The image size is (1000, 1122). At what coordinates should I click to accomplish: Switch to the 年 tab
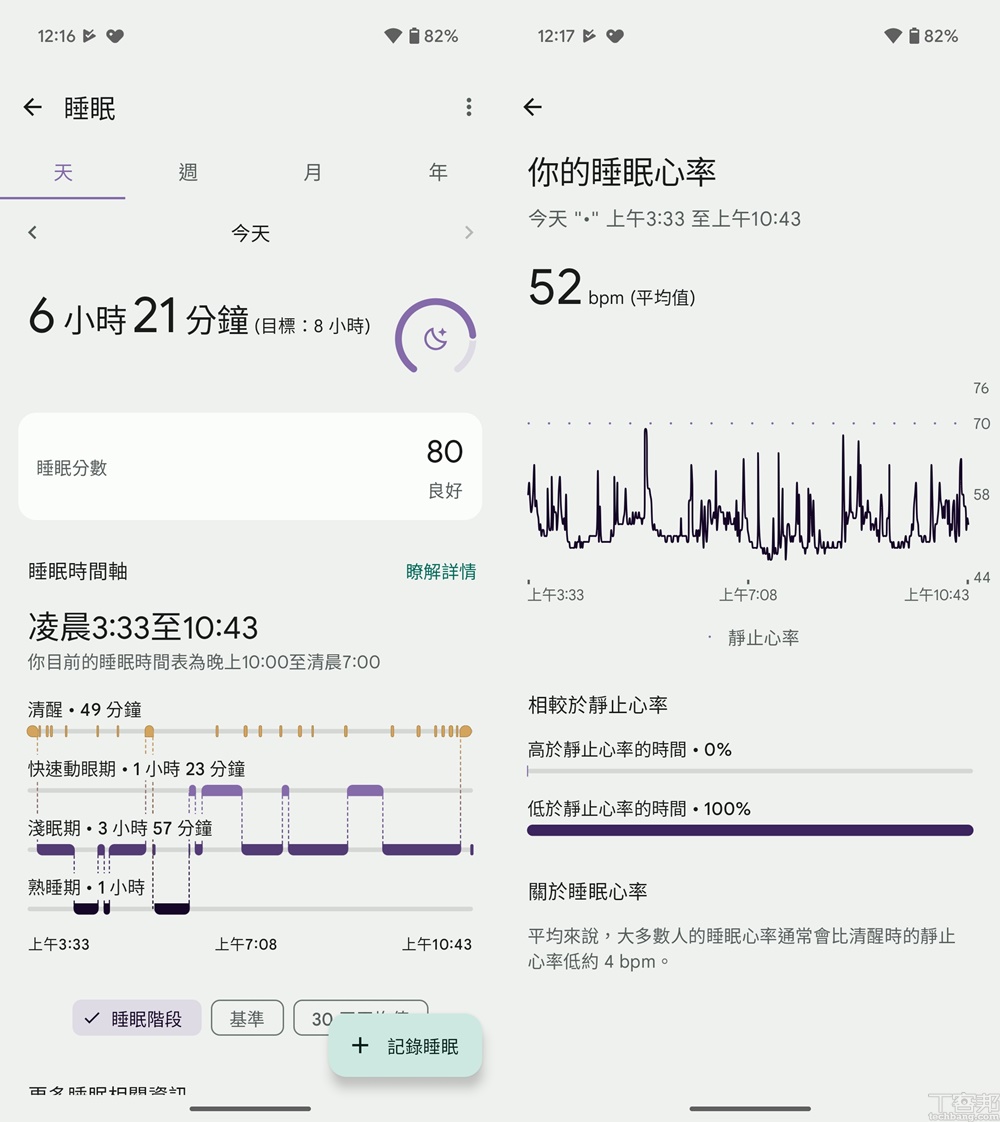438,172
